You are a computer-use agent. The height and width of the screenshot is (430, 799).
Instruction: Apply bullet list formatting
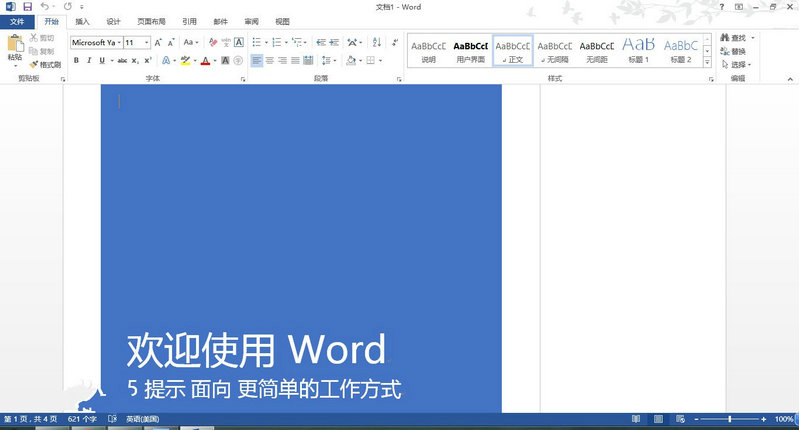pos(256,43)
